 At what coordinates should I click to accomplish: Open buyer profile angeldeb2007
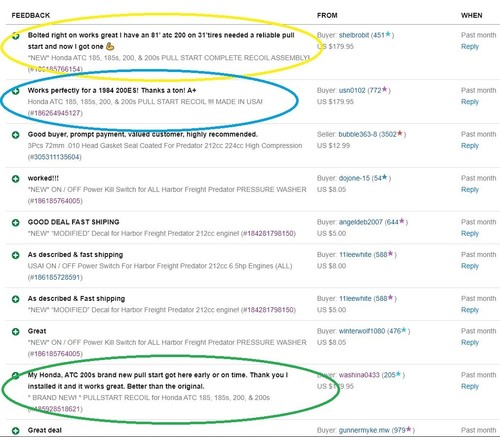[x=361, y=222]
